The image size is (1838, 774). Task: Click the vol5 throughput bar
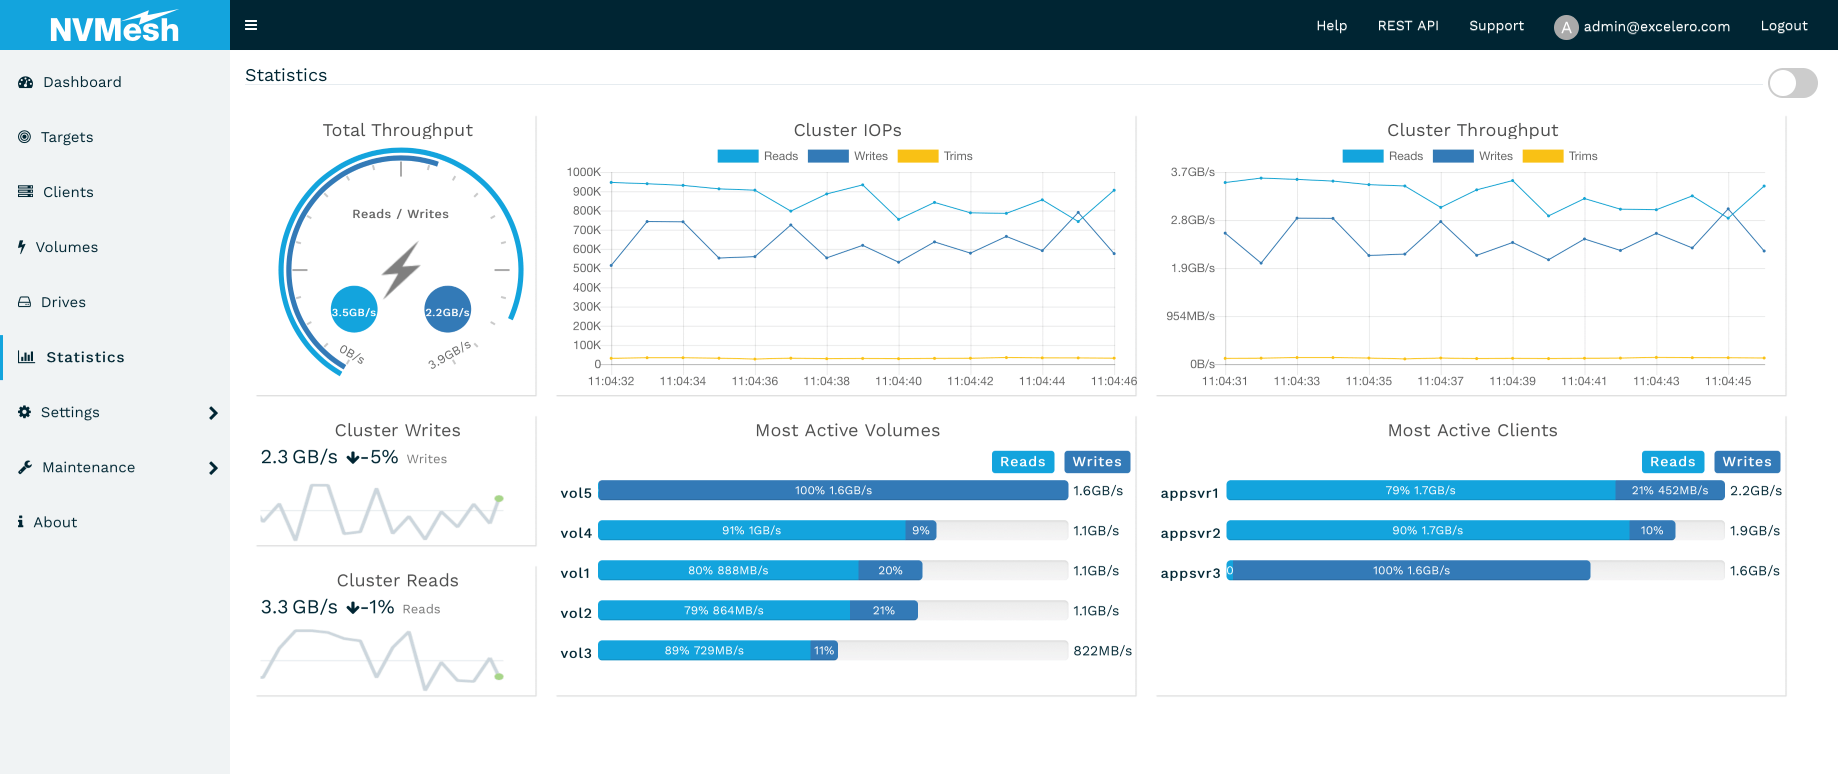pyautogui.click(x=832, y=491)
